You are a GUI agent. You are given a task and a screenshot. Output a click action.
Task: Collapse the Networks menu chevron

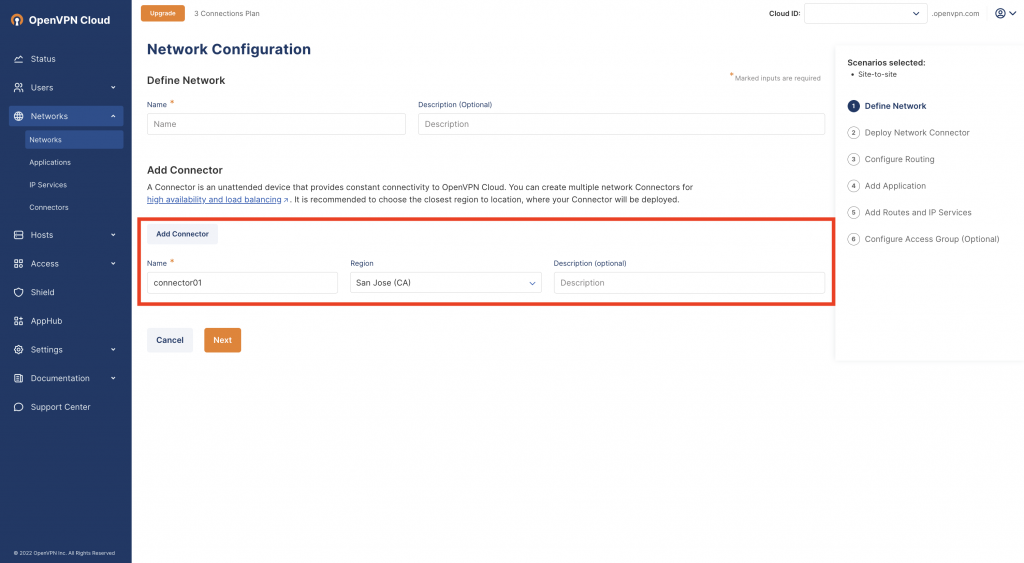(113, 116)
